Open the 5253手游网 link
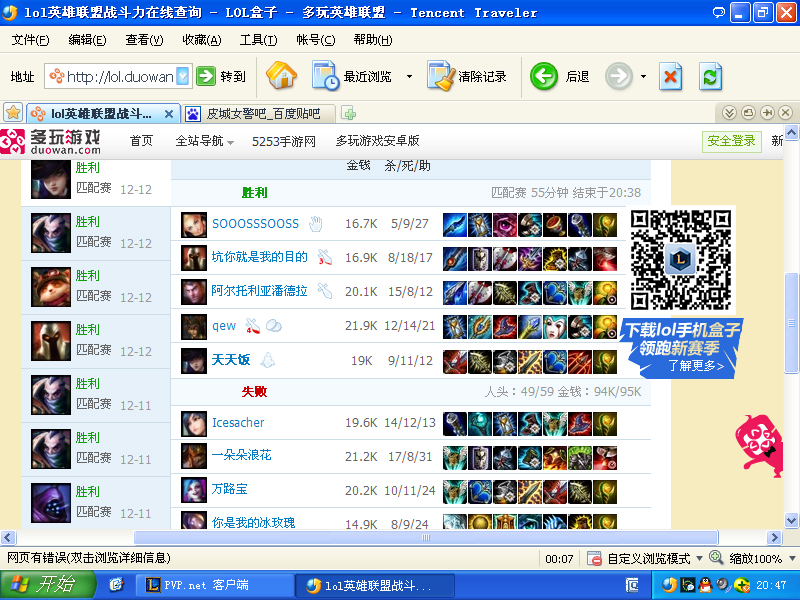The height and width of the screenshot is (600, 800). pos(284,141)
